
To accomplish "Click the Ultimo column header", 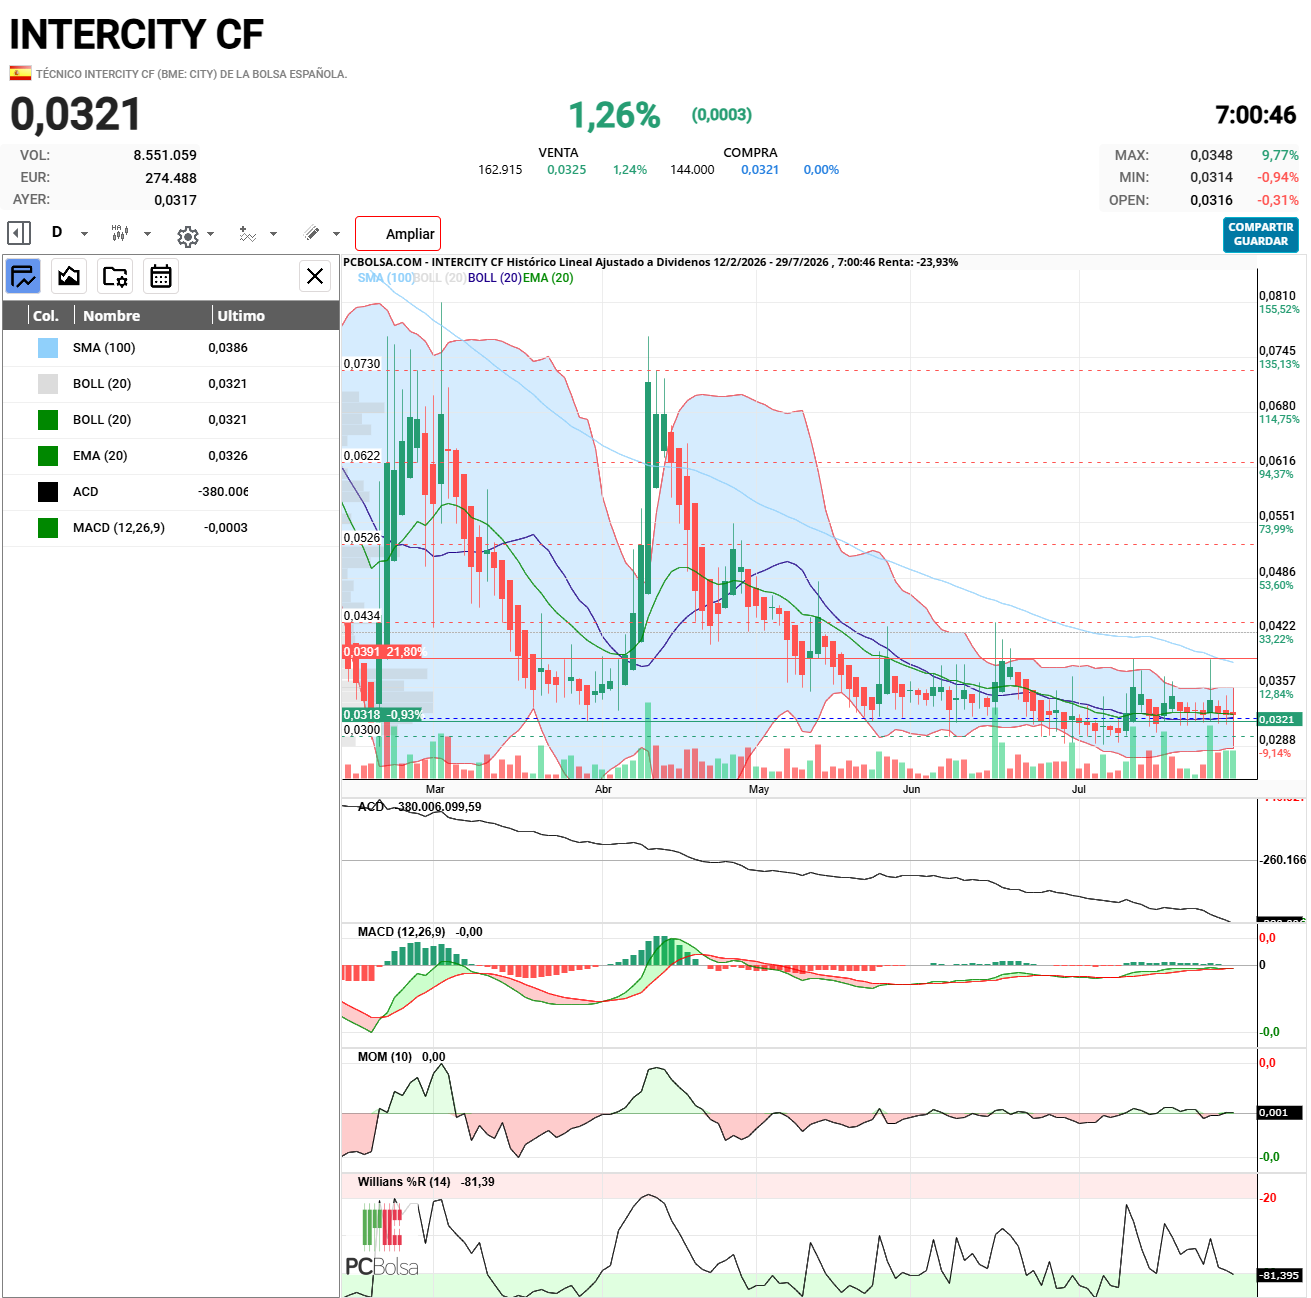I will pyautogui.click(x=241, y=316).
